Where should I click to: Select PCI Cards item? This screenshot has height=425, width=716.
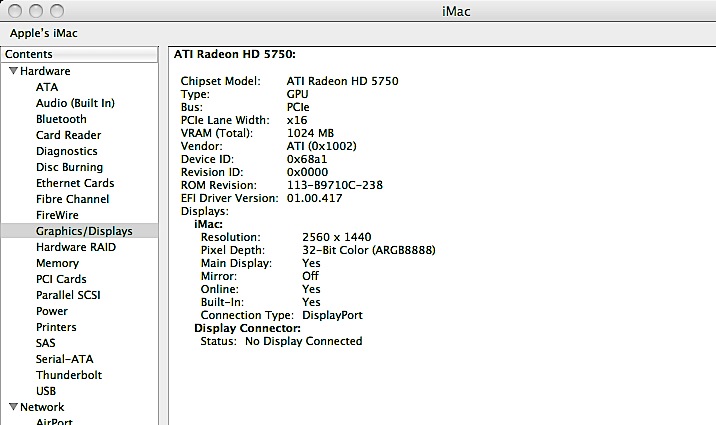click(x=61, y=279)
